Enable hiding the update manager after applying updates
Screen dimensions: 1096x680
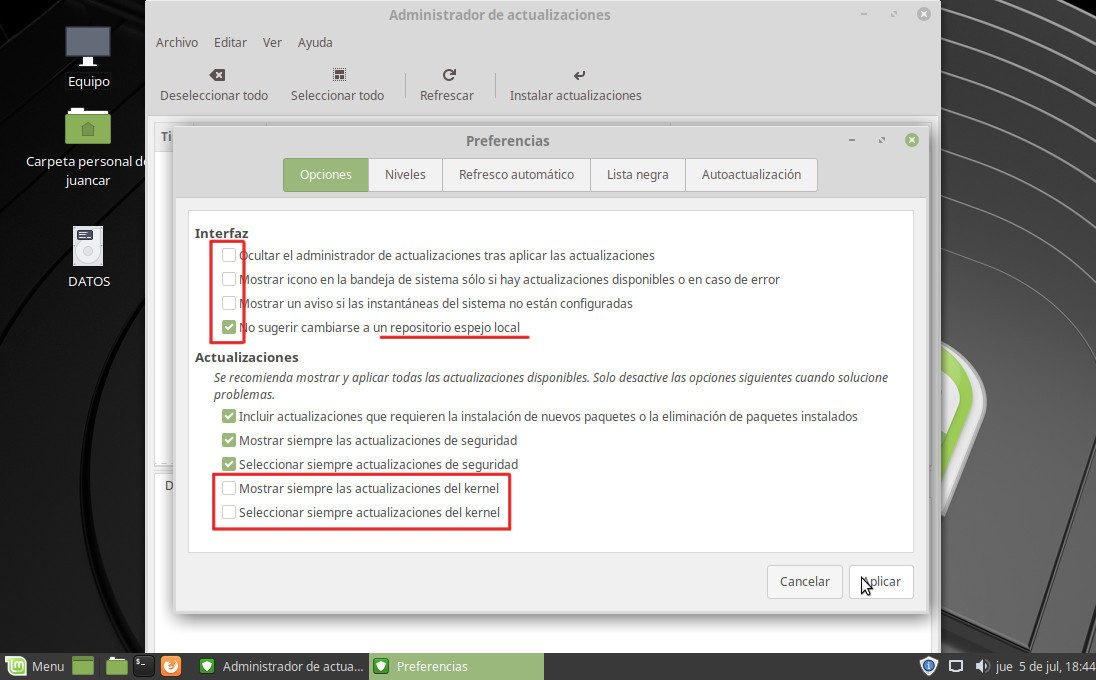[x=229, y=255]
